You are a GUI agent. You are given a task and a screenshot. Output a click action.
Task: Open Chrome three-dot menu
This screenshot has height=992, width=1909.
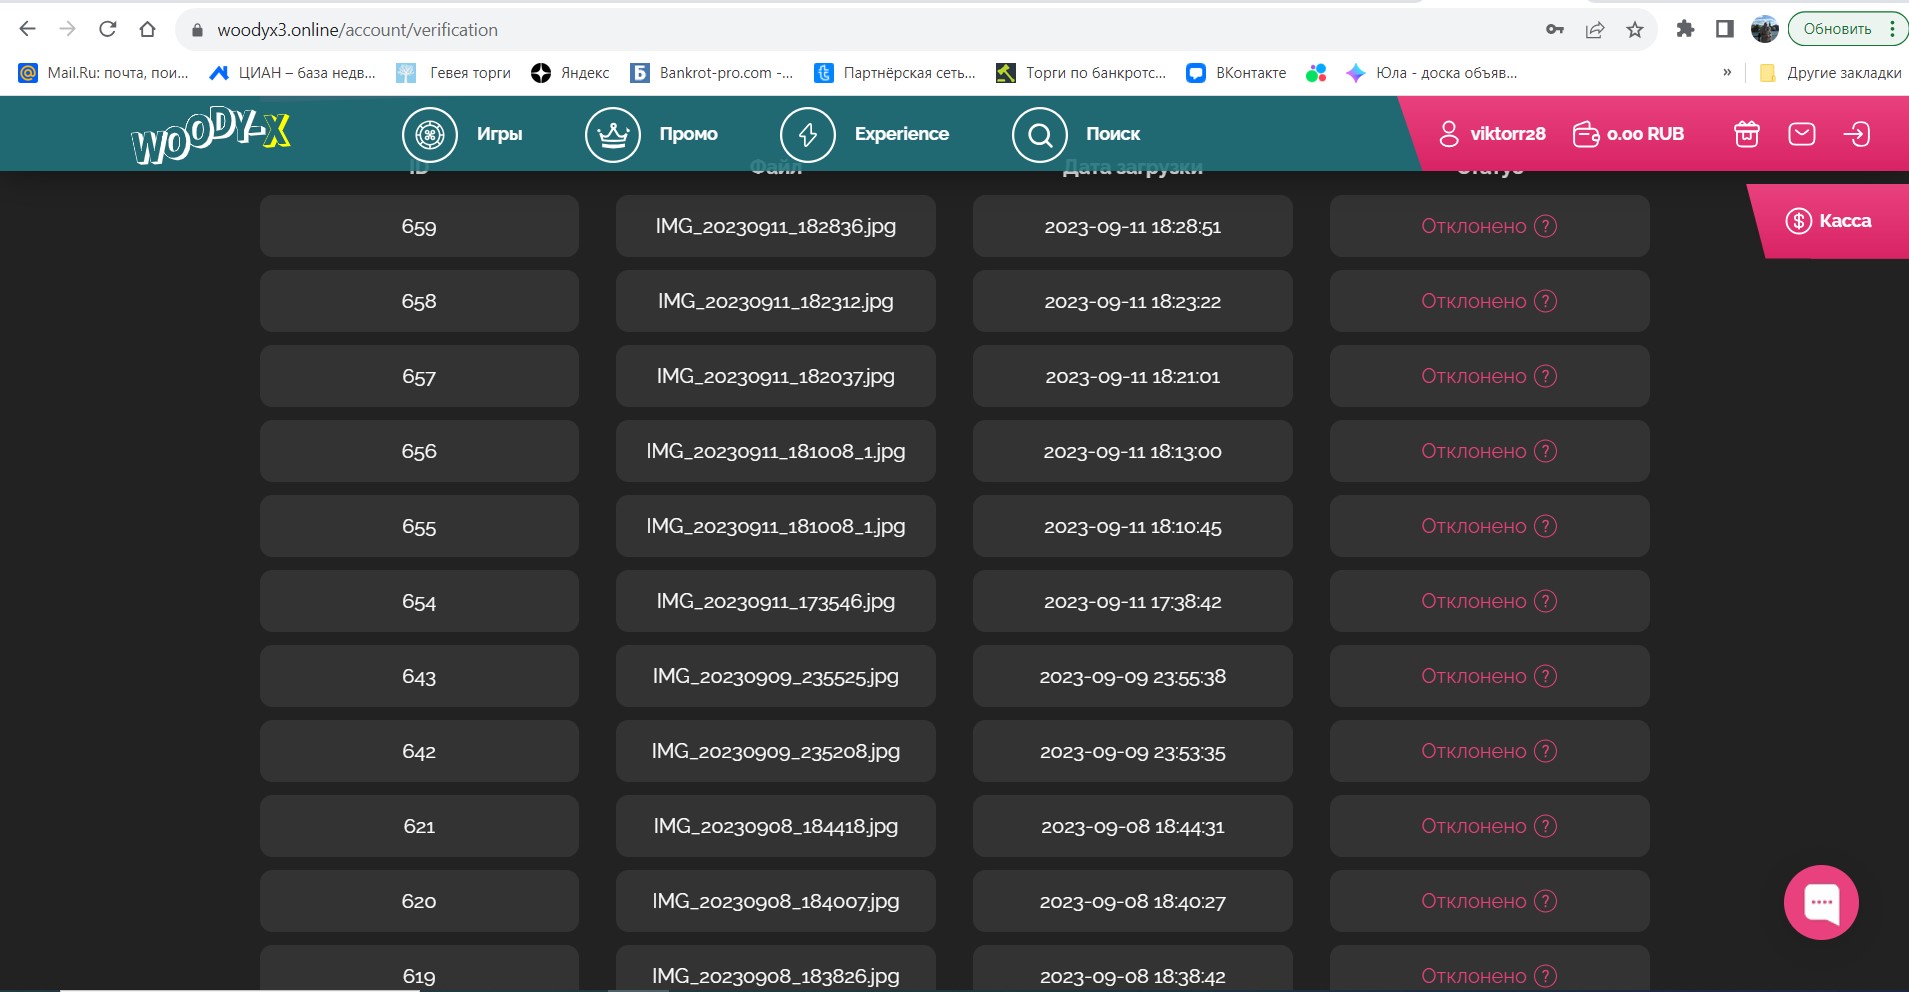tap(1893, 29)
